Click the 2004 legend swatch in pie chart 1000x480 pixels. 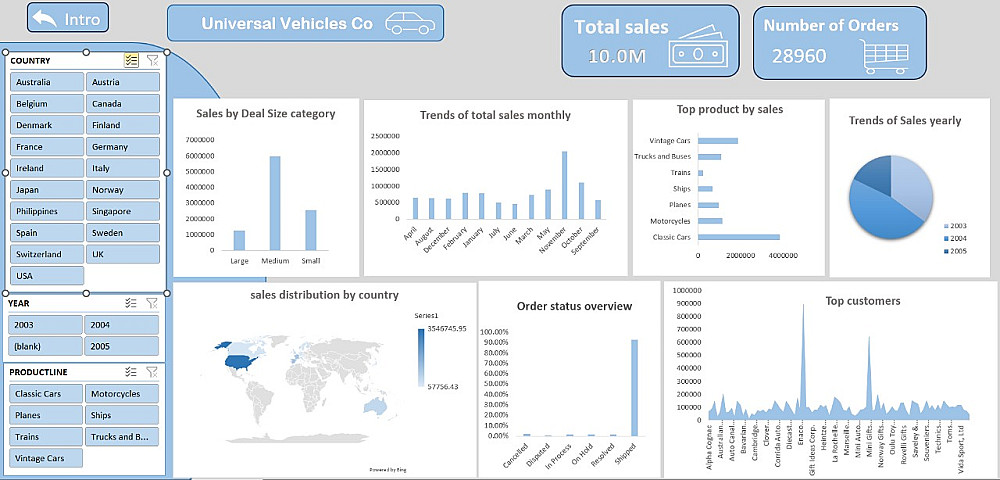pyautogui.click(x=945, y=238)
